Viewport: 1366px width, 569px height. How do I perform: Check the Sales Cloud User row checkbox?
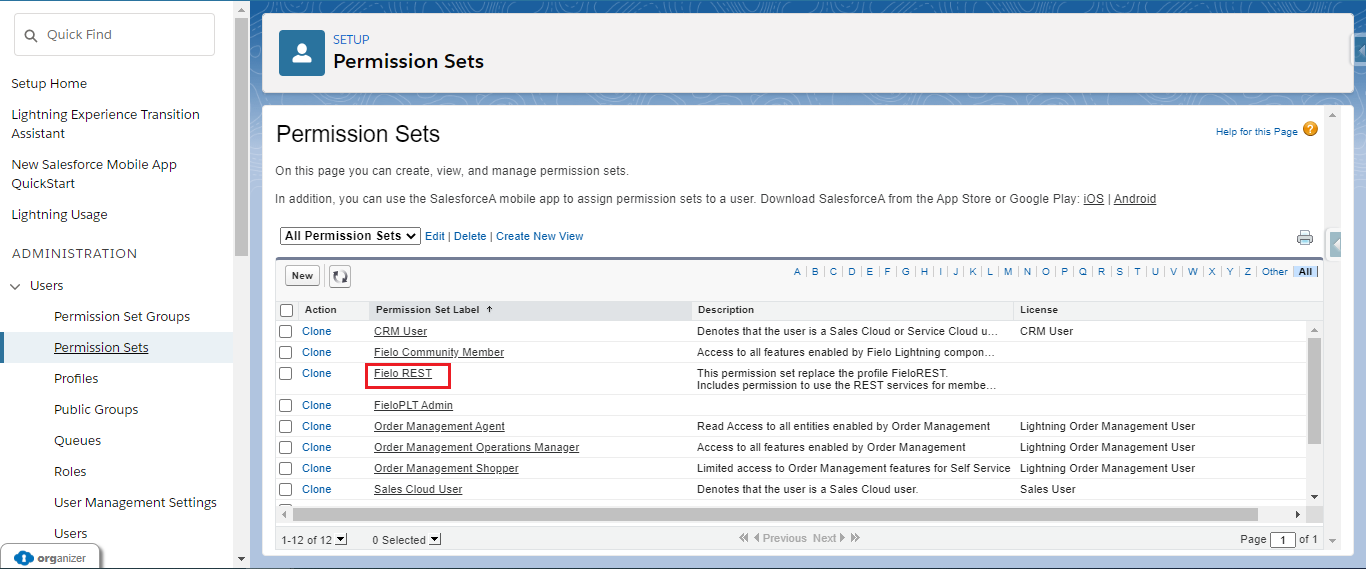(x=286, y=489)
